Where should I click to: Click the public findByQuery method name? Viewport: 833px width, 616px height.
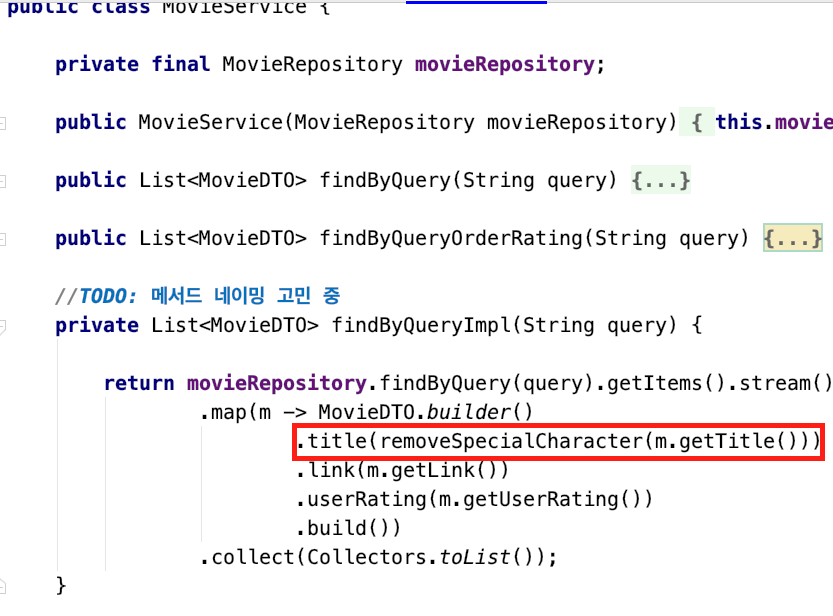coord(385,180)
